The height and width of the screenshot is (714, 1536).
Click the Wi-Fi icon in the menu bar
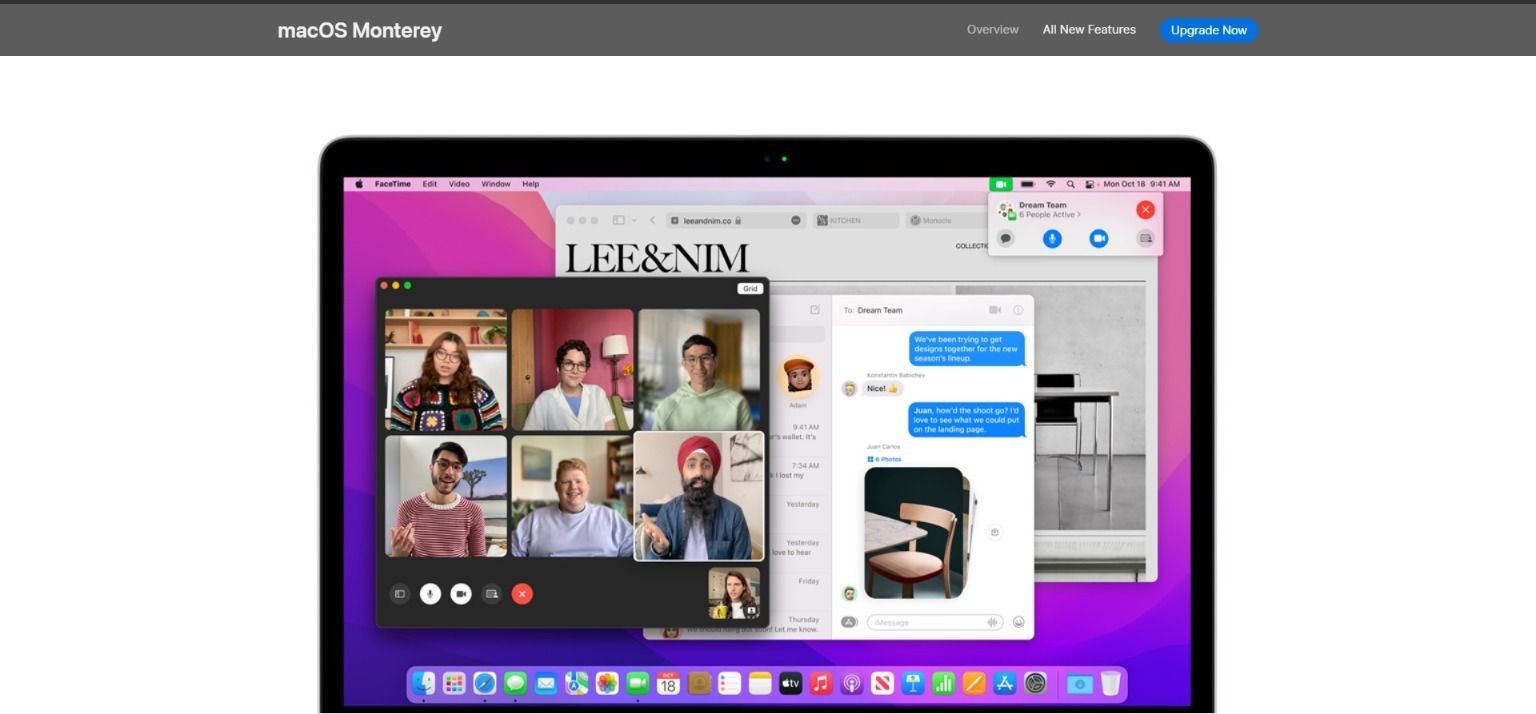click(1051, 184)
